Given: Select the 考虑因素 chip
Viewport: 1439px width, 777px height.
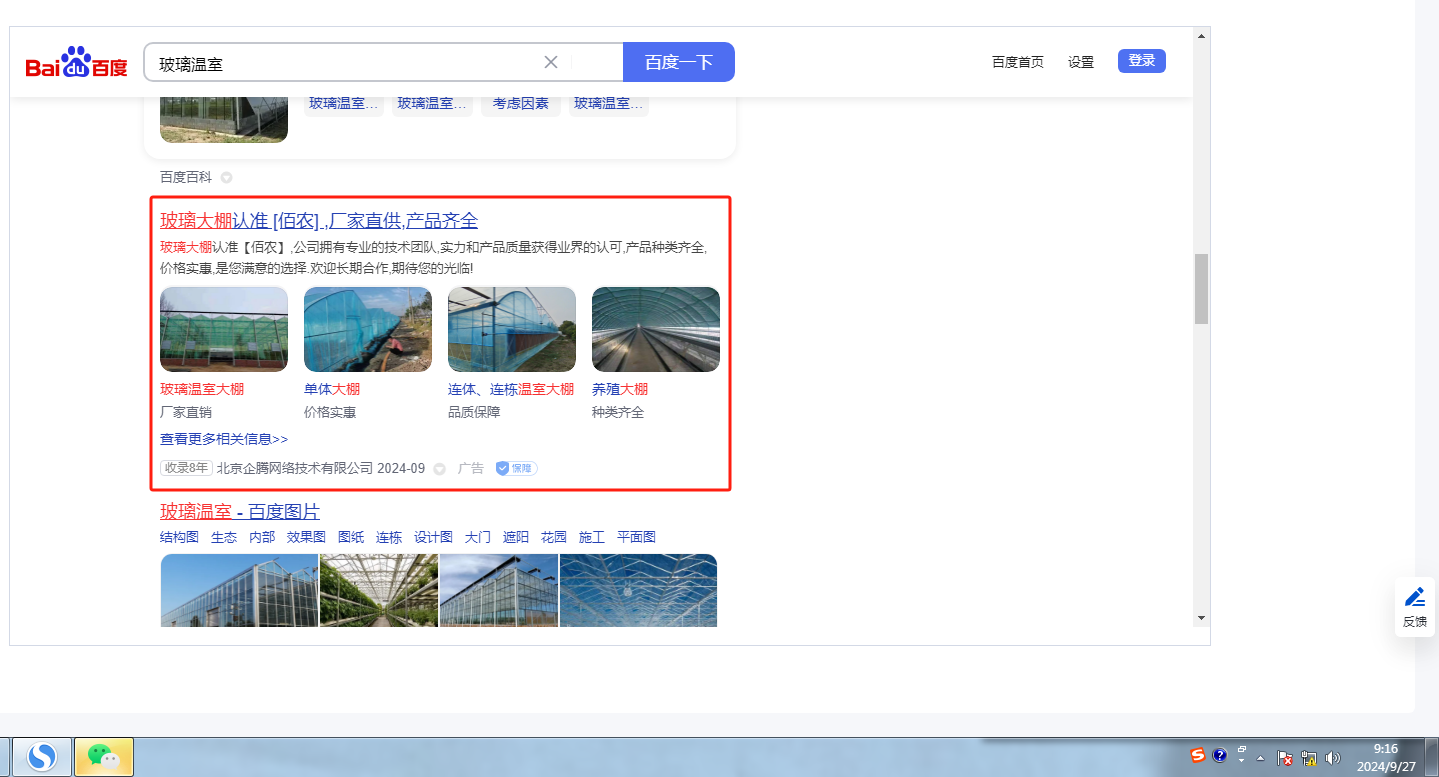Looking at the screenshot, I should click(521, 104).
